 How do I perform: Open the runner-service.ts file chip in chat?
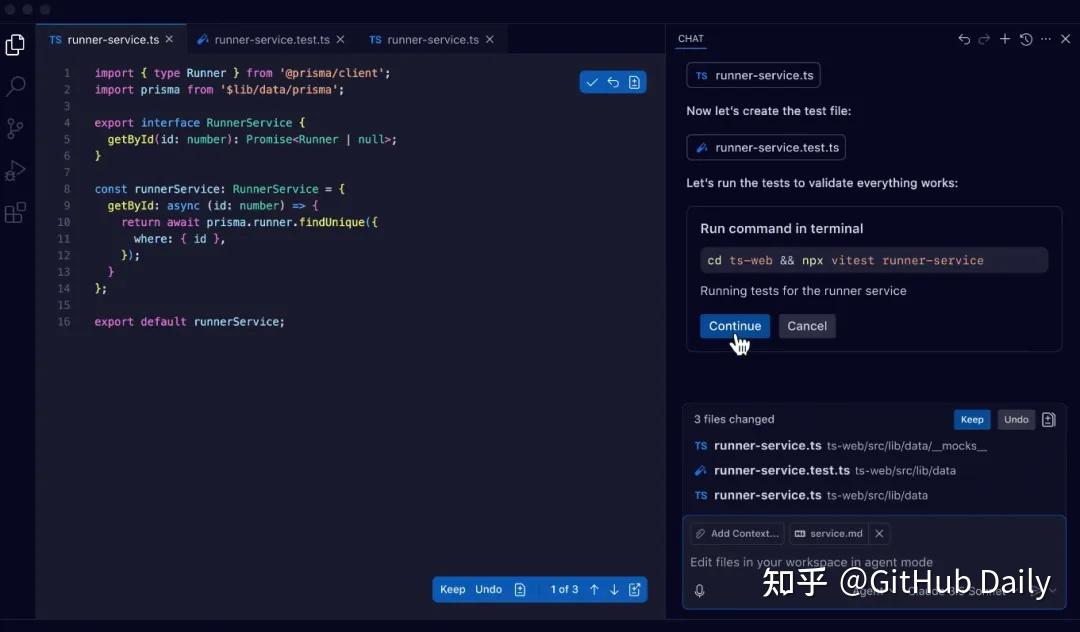click(x=754, y=76)
